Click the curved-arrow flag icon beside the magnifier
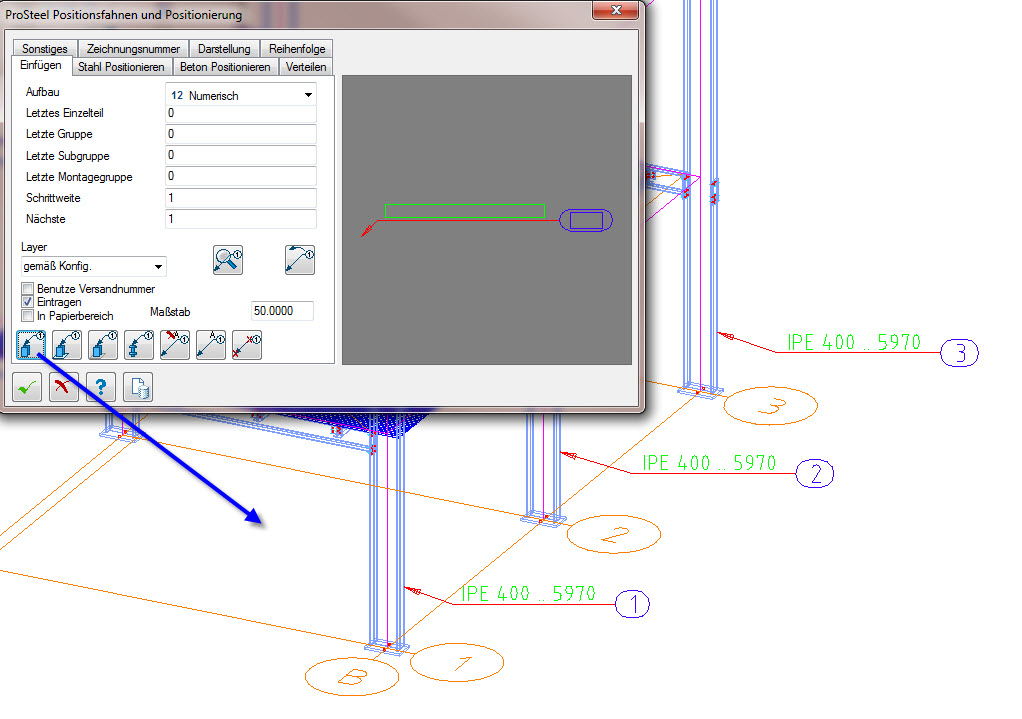This screenshot has height=719, width=1022. pos(300,260)
